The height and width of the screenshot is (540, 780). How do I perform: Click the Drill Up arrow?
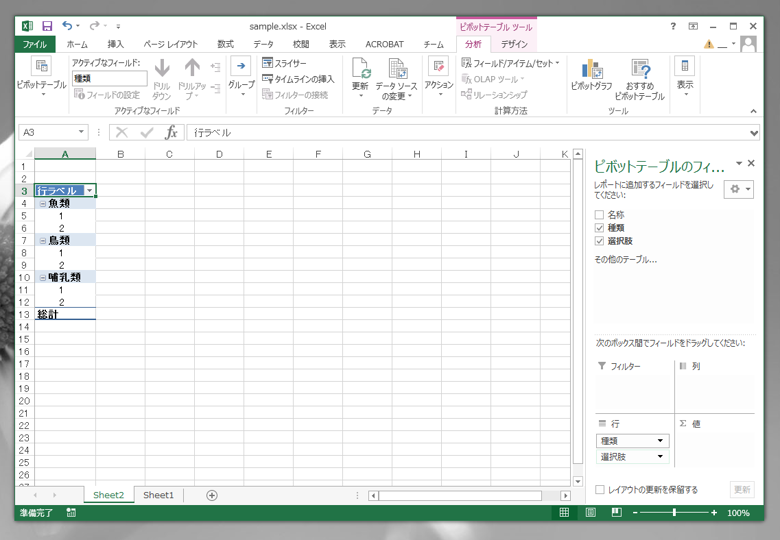[x=192, y=80]
